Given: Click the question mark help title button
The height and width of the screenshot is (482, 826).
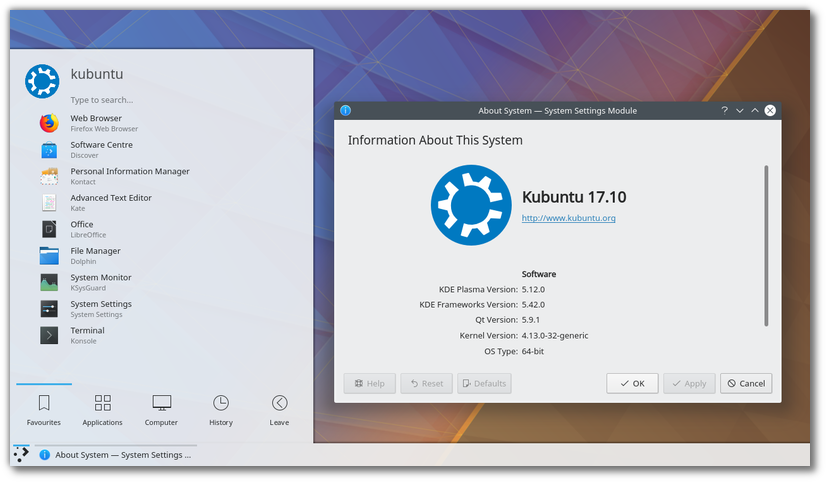Looking at the screenshot, I should [724, 111].
